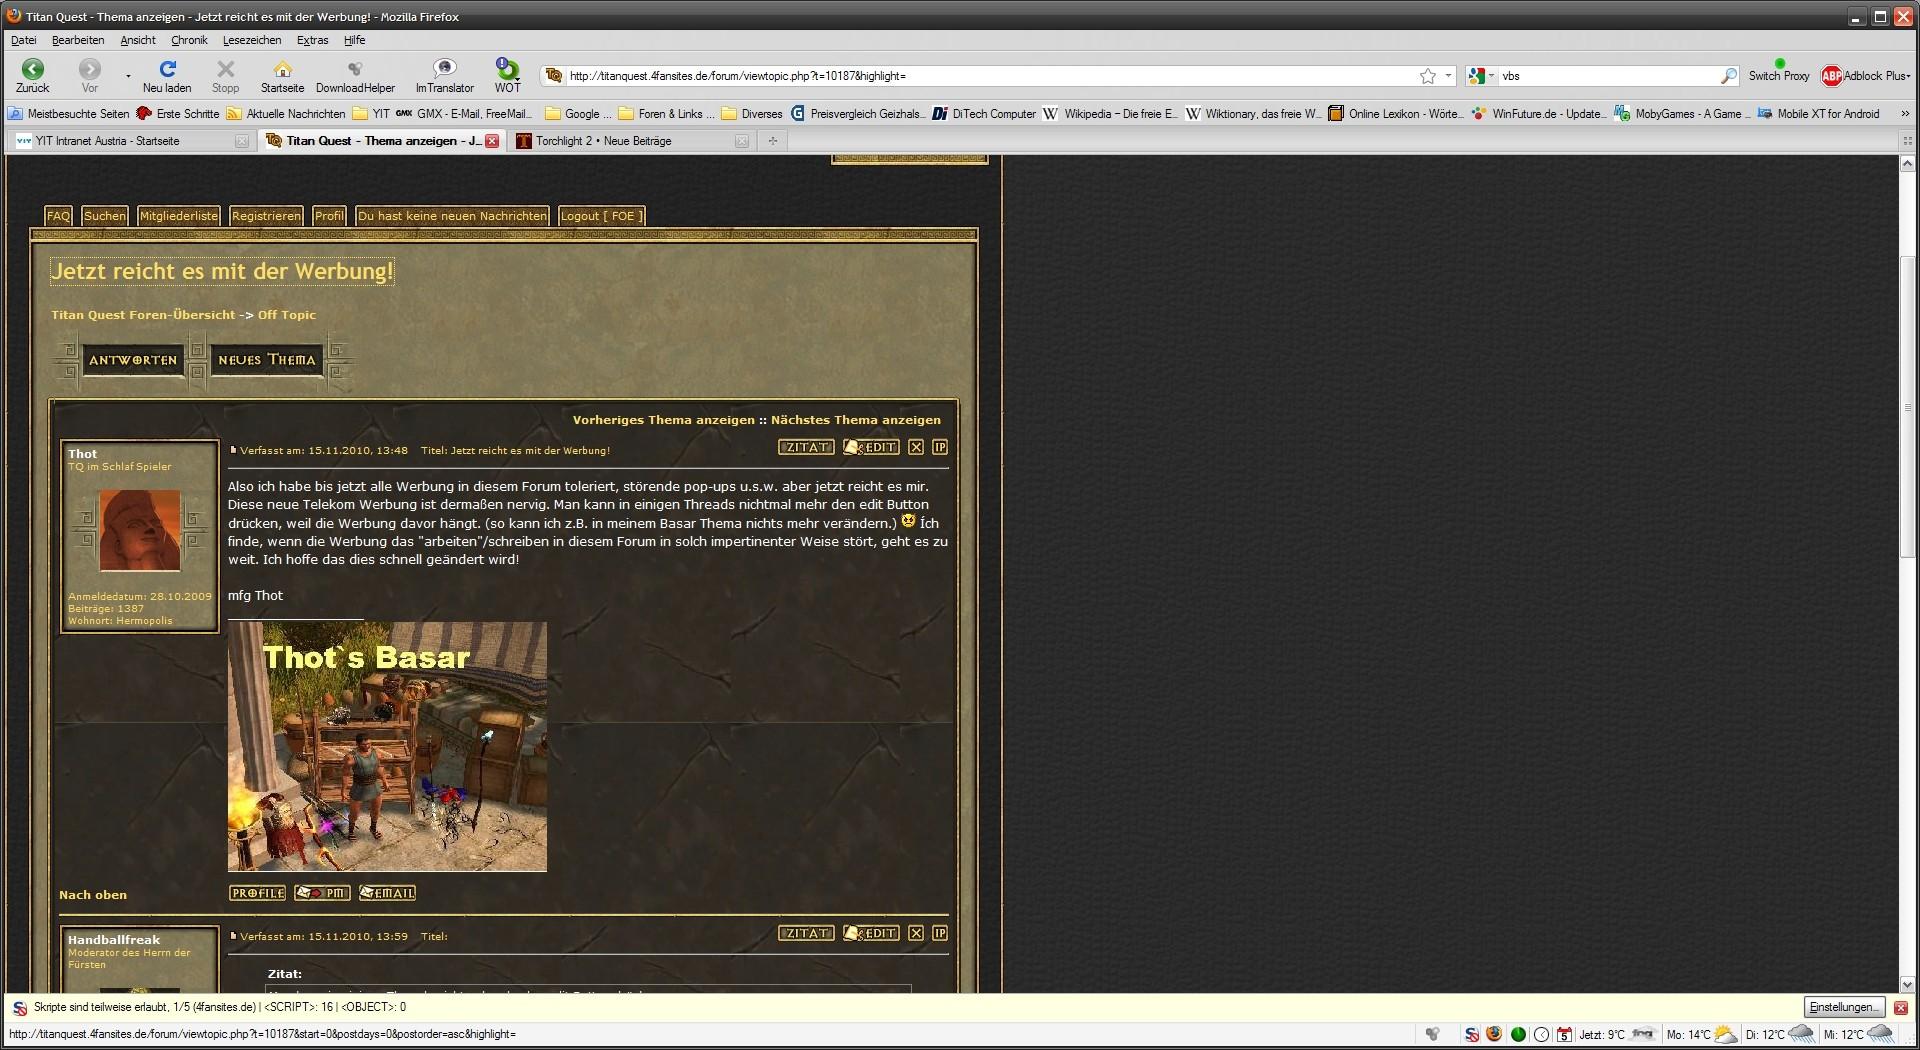Viewport: 1920px width, 1050px height.
Task: Expand the search engine selector dropdown
Action: (x=1481, y=76)
